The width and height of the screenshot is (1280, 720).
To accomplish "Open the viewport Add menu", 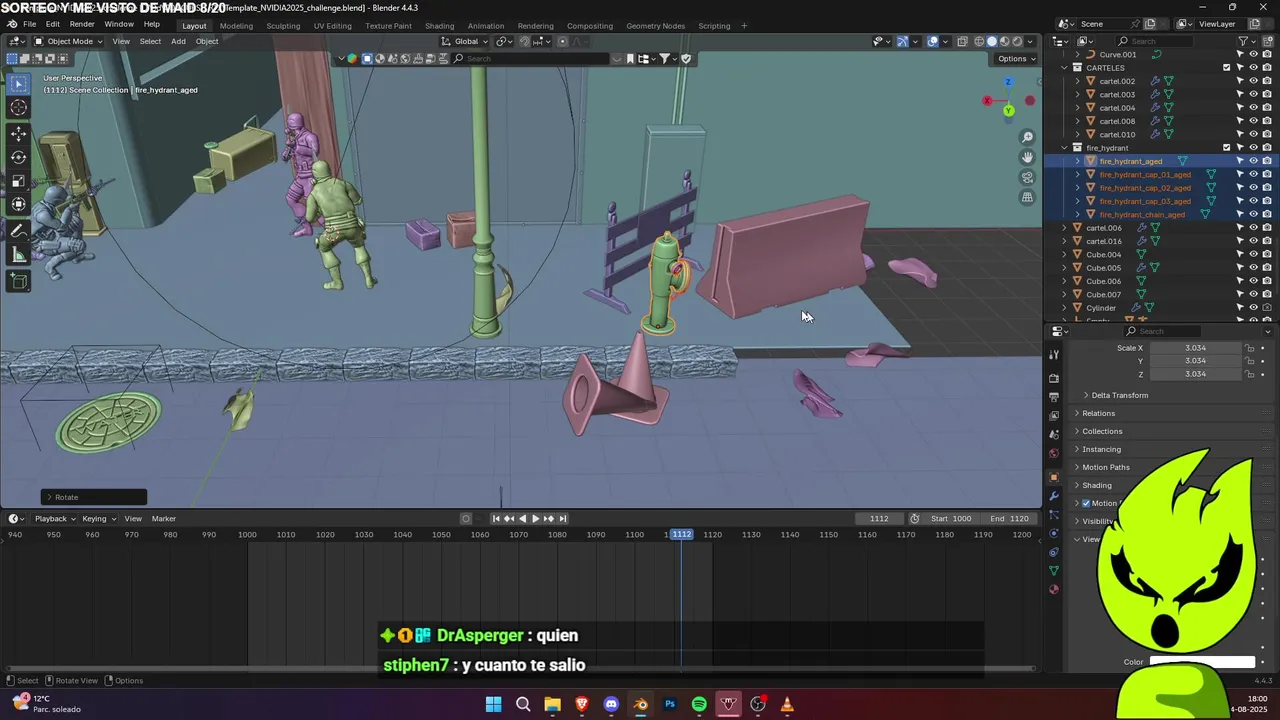I will tap(178, 41).
